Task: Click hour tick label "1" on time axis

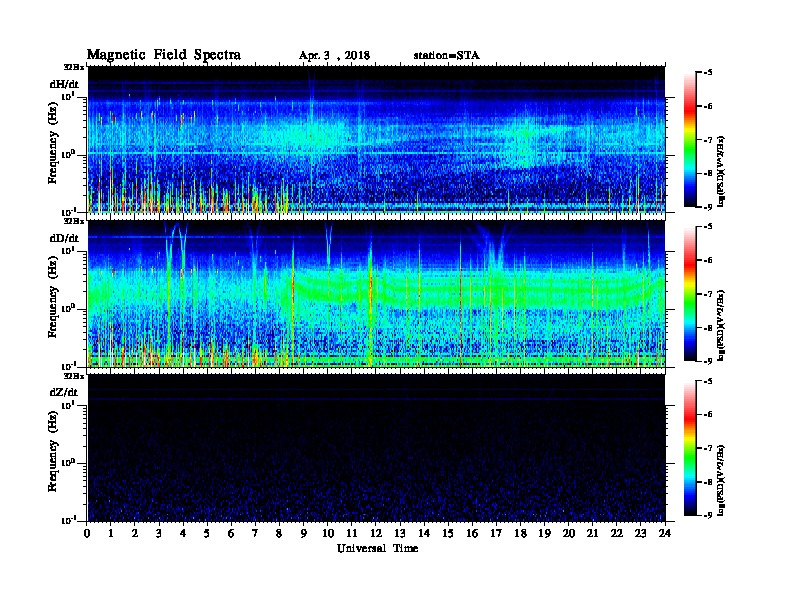Action: pos(111,534)
